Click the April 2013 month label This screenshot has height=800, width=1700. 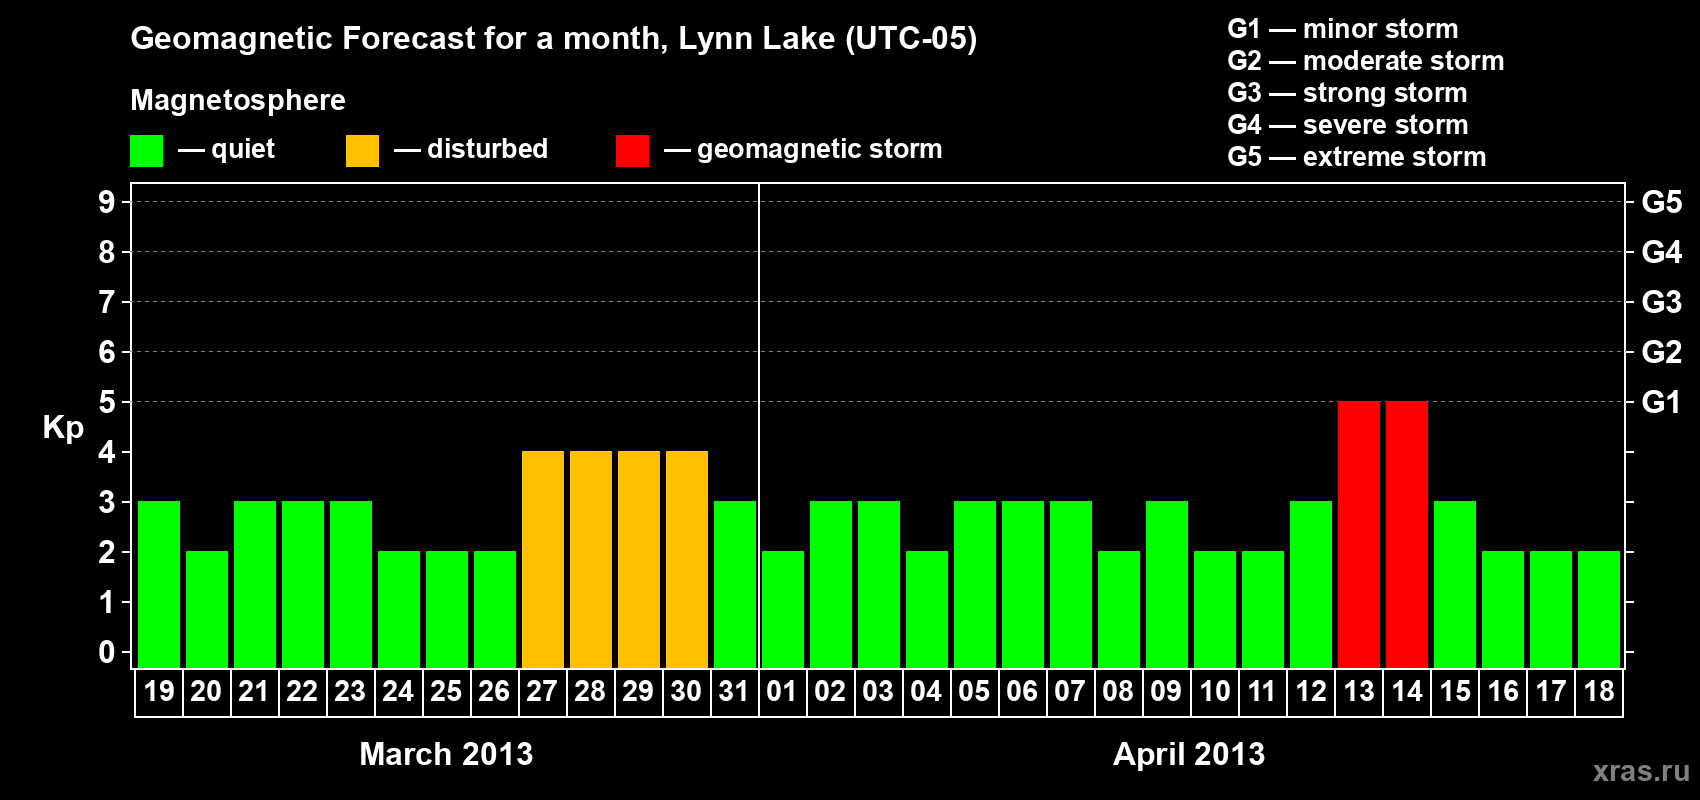(x=1189, y=754)
